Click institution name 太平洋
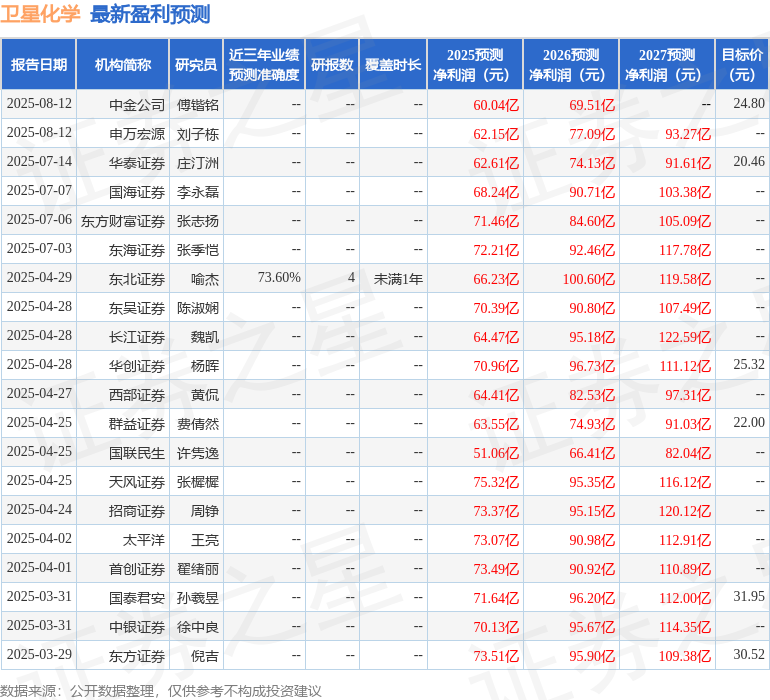Image resolution: width=770 pixels, height=700 pixels. point(144,539)
